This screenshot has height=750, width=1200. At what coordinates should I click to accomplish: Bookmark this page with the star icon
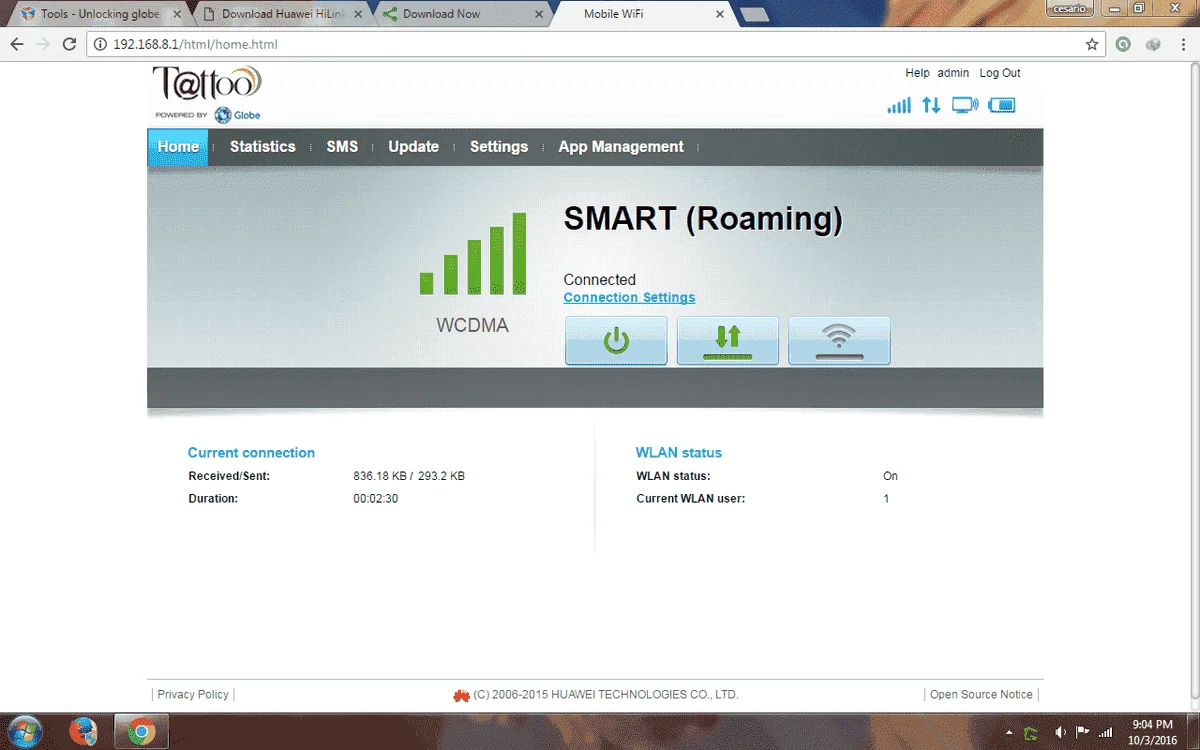[x=1092, y=44]
